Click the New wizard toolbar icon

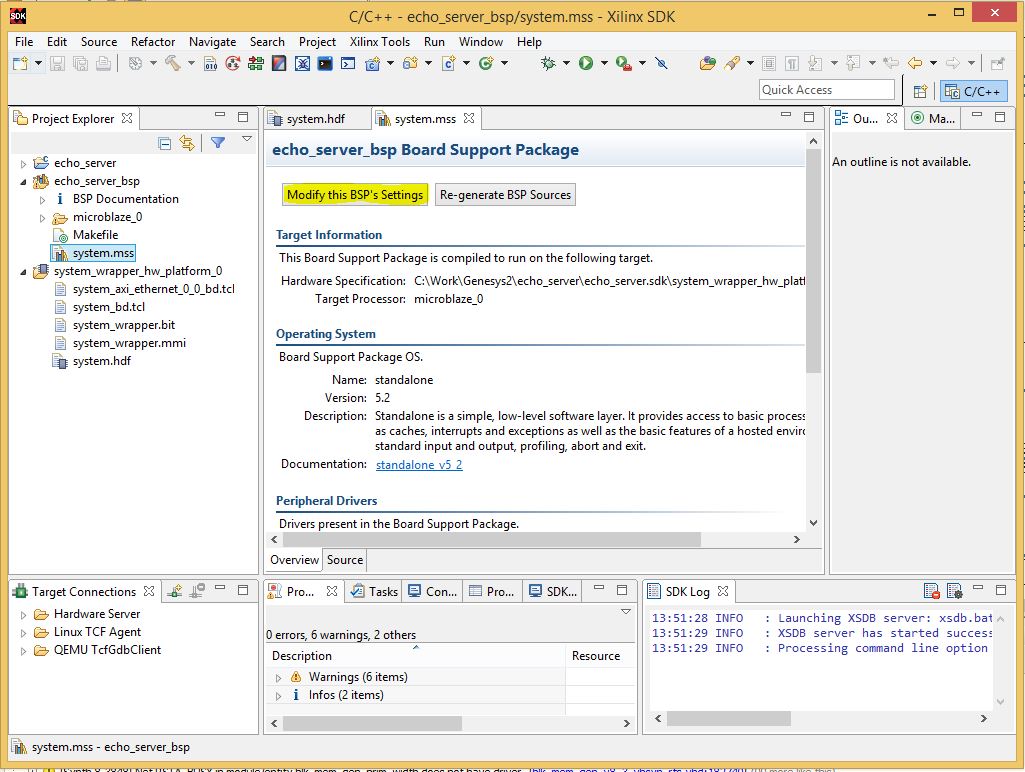click(x=20, y=63)
